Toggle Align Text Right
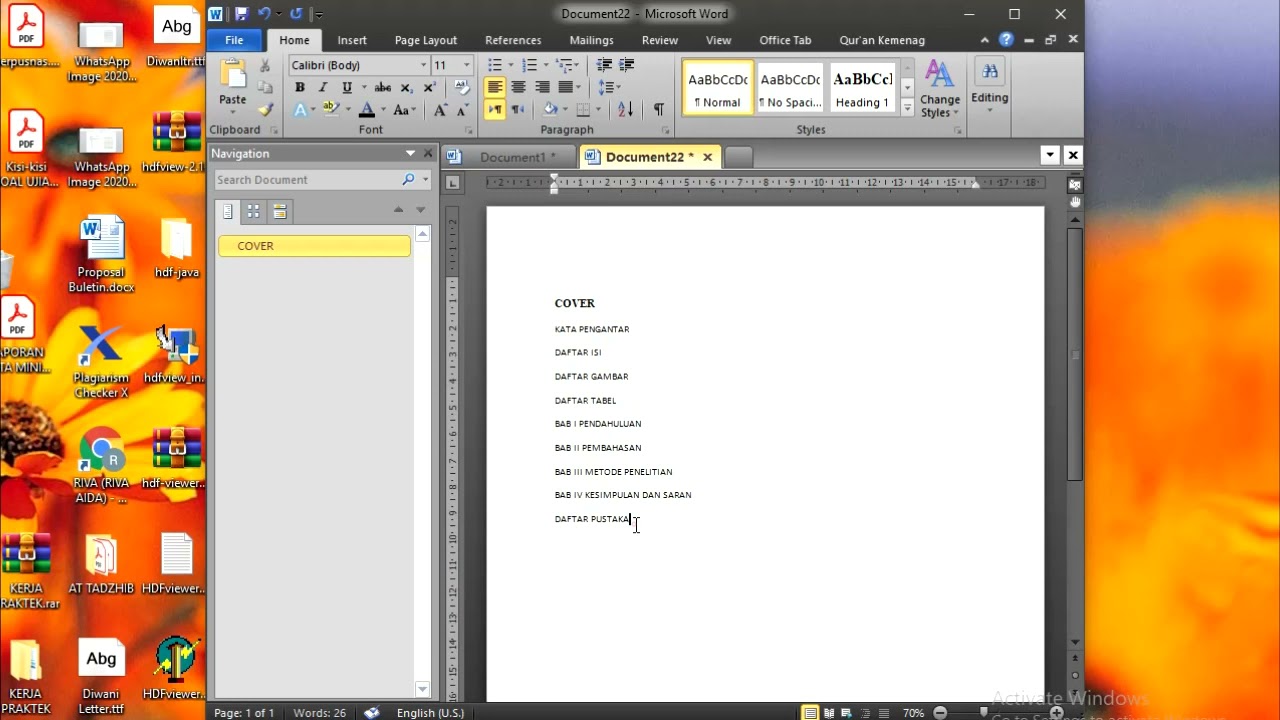The image size is (1280, 720). (x=542, y=88)
